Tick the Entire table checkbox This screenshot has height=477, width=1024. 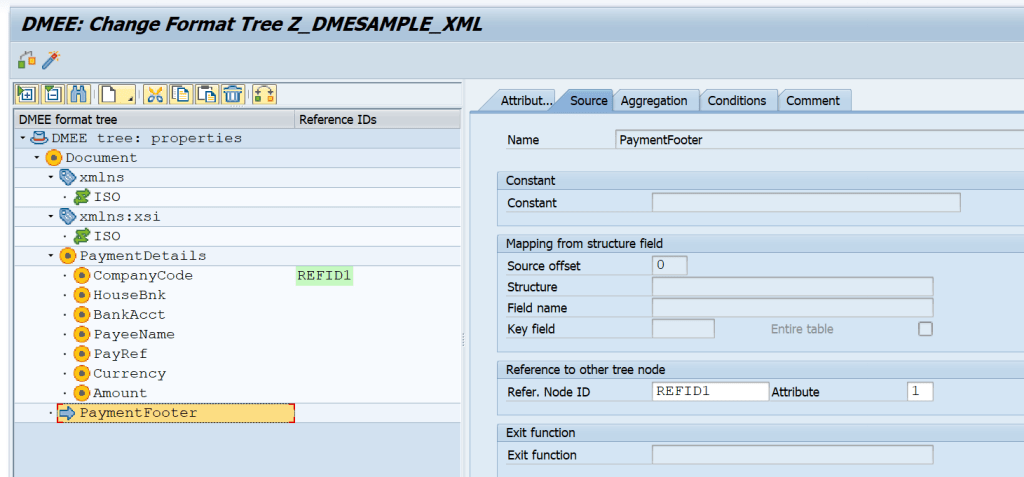[925, 329]
